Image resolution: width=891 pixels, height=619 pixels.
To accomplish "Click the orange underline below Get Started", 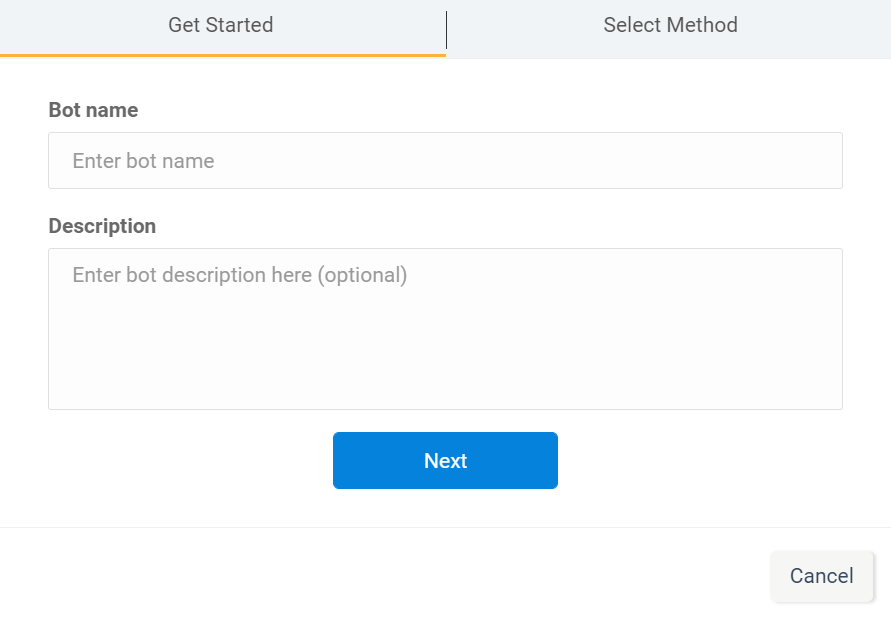I will tap(222, 55).
